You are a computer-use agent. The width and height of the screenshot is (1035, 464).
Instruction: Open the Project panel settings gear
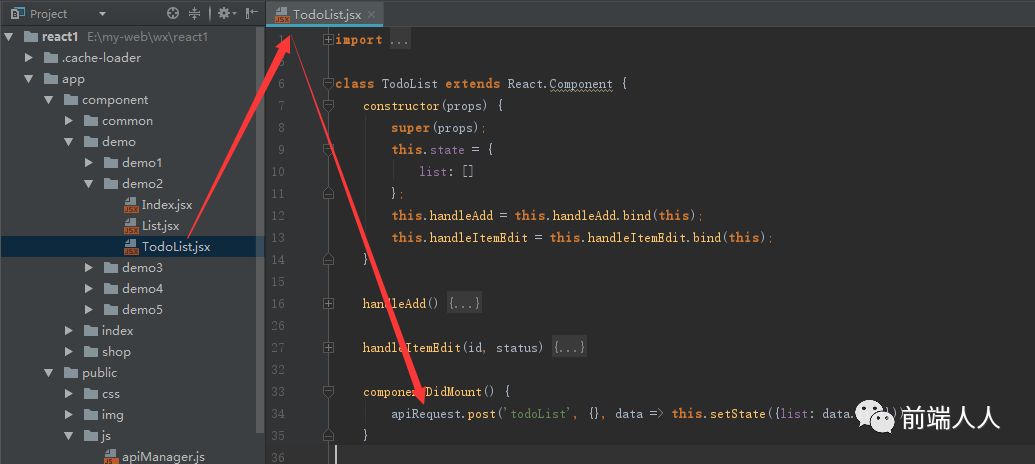[x=227, y=13]
